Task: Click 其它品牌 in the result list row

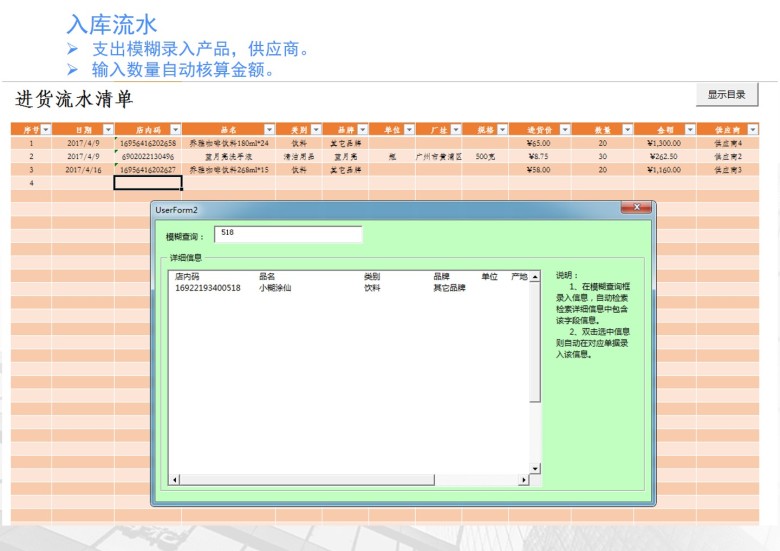Action: tap(449, 288)
